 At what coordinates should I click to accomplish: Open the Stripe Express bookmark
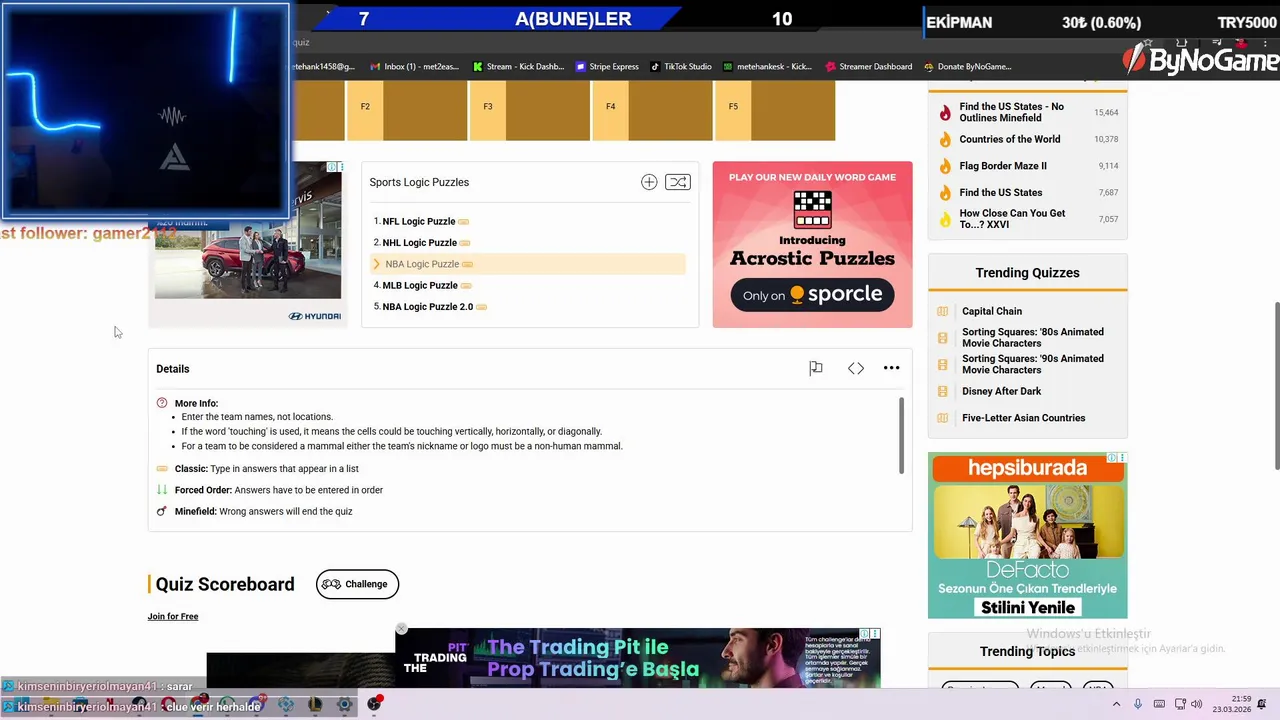pos(607,67)
